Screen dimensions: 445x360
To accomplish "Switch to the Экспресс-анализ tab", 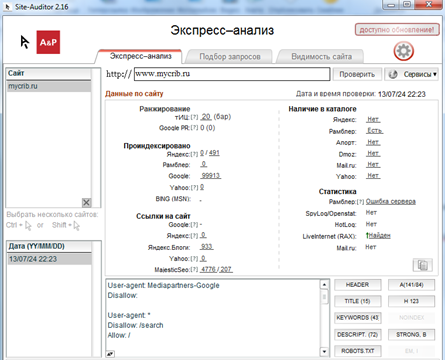I will click(140, 56).
